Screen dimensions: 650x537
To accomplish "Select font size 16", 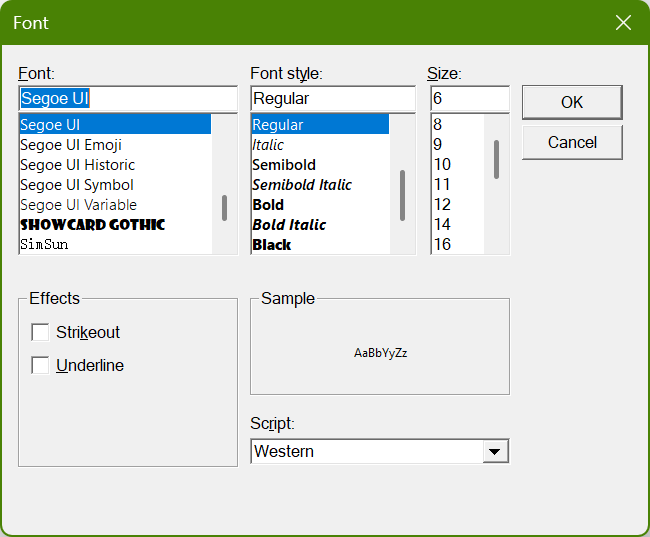I will click(458, 244).
